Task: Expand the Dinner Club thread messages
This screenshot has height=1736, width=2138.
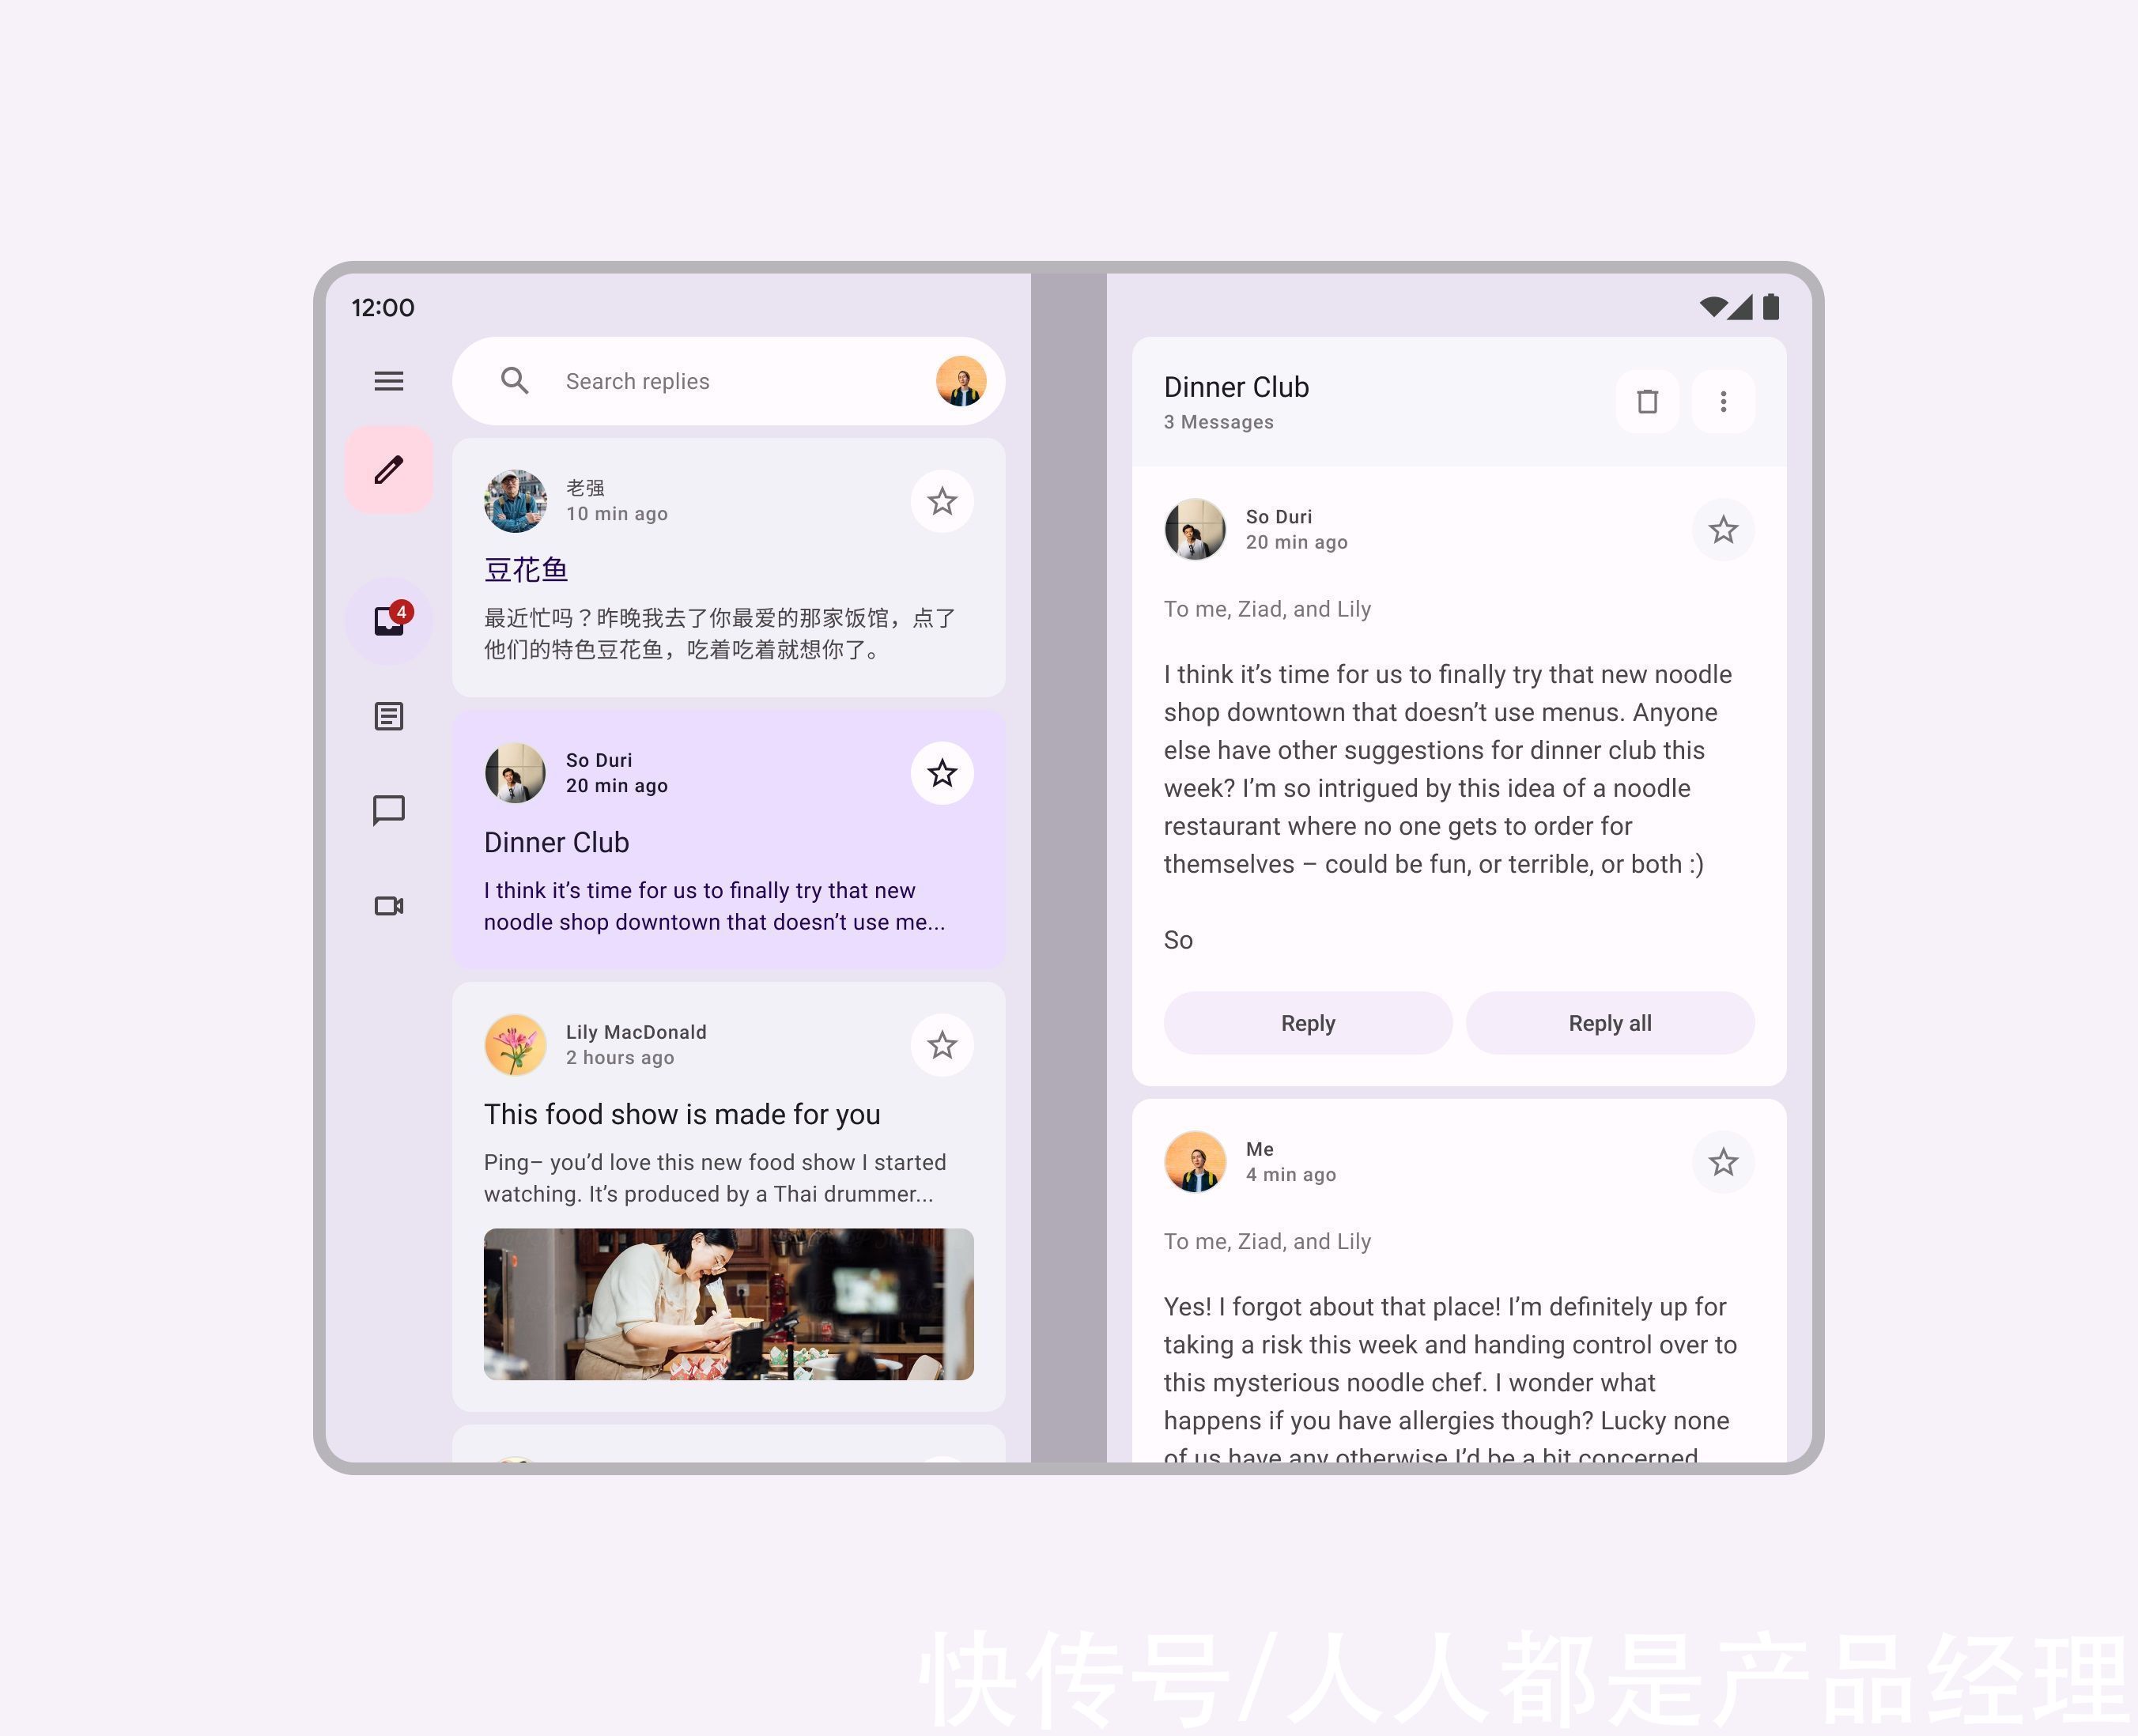Action: 1217,421
